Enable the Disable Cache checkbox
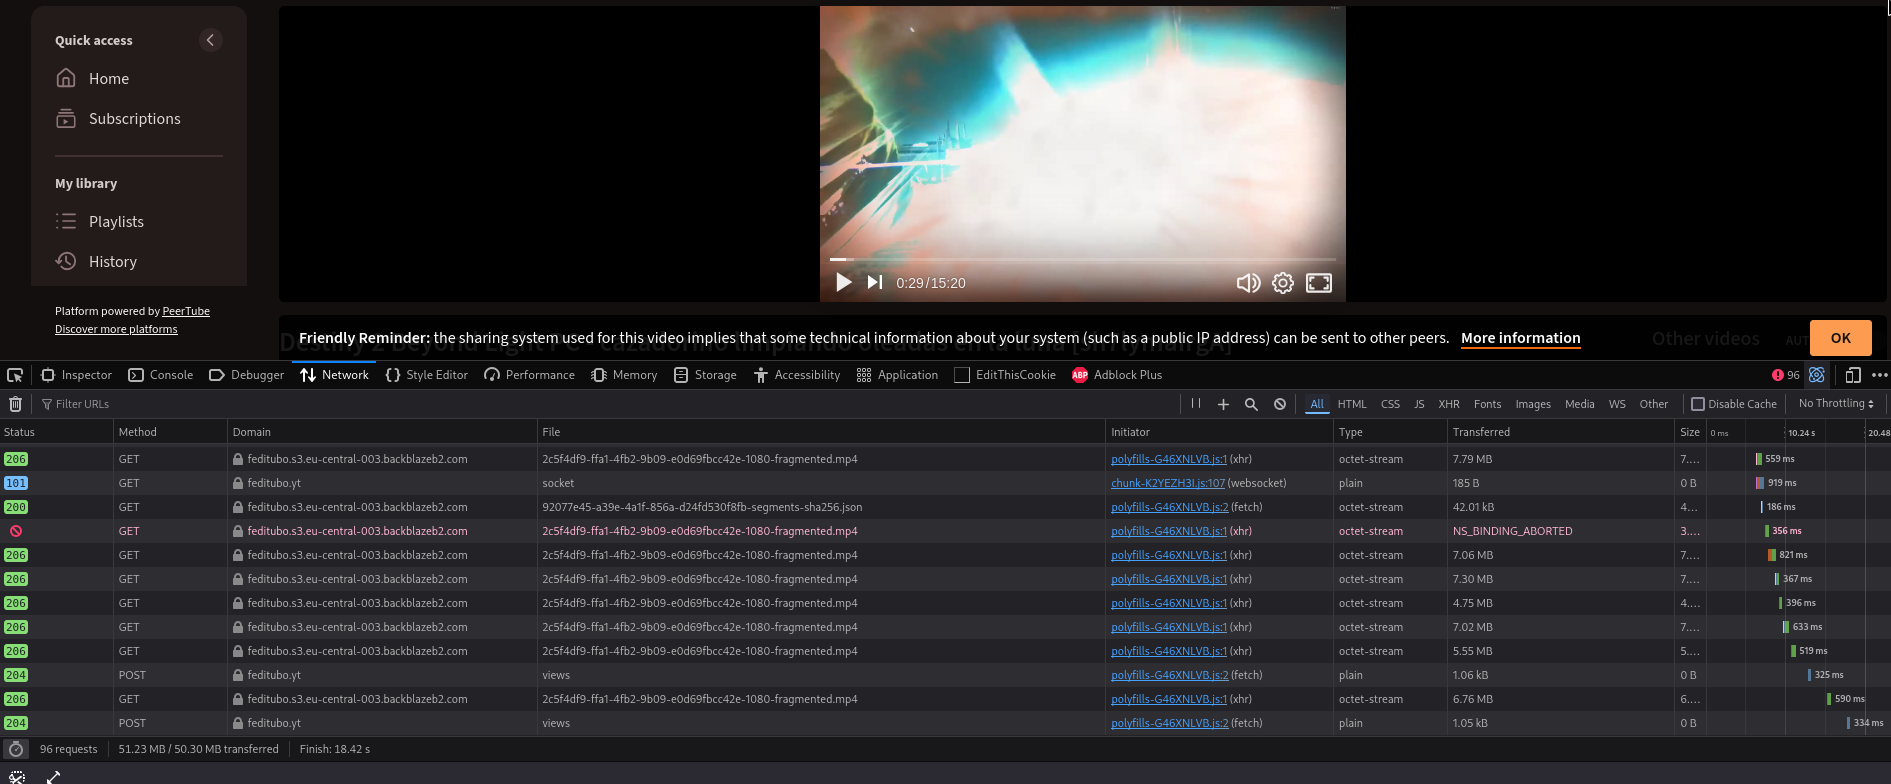Viewport: 1891px width, 784px height. 1698,404
